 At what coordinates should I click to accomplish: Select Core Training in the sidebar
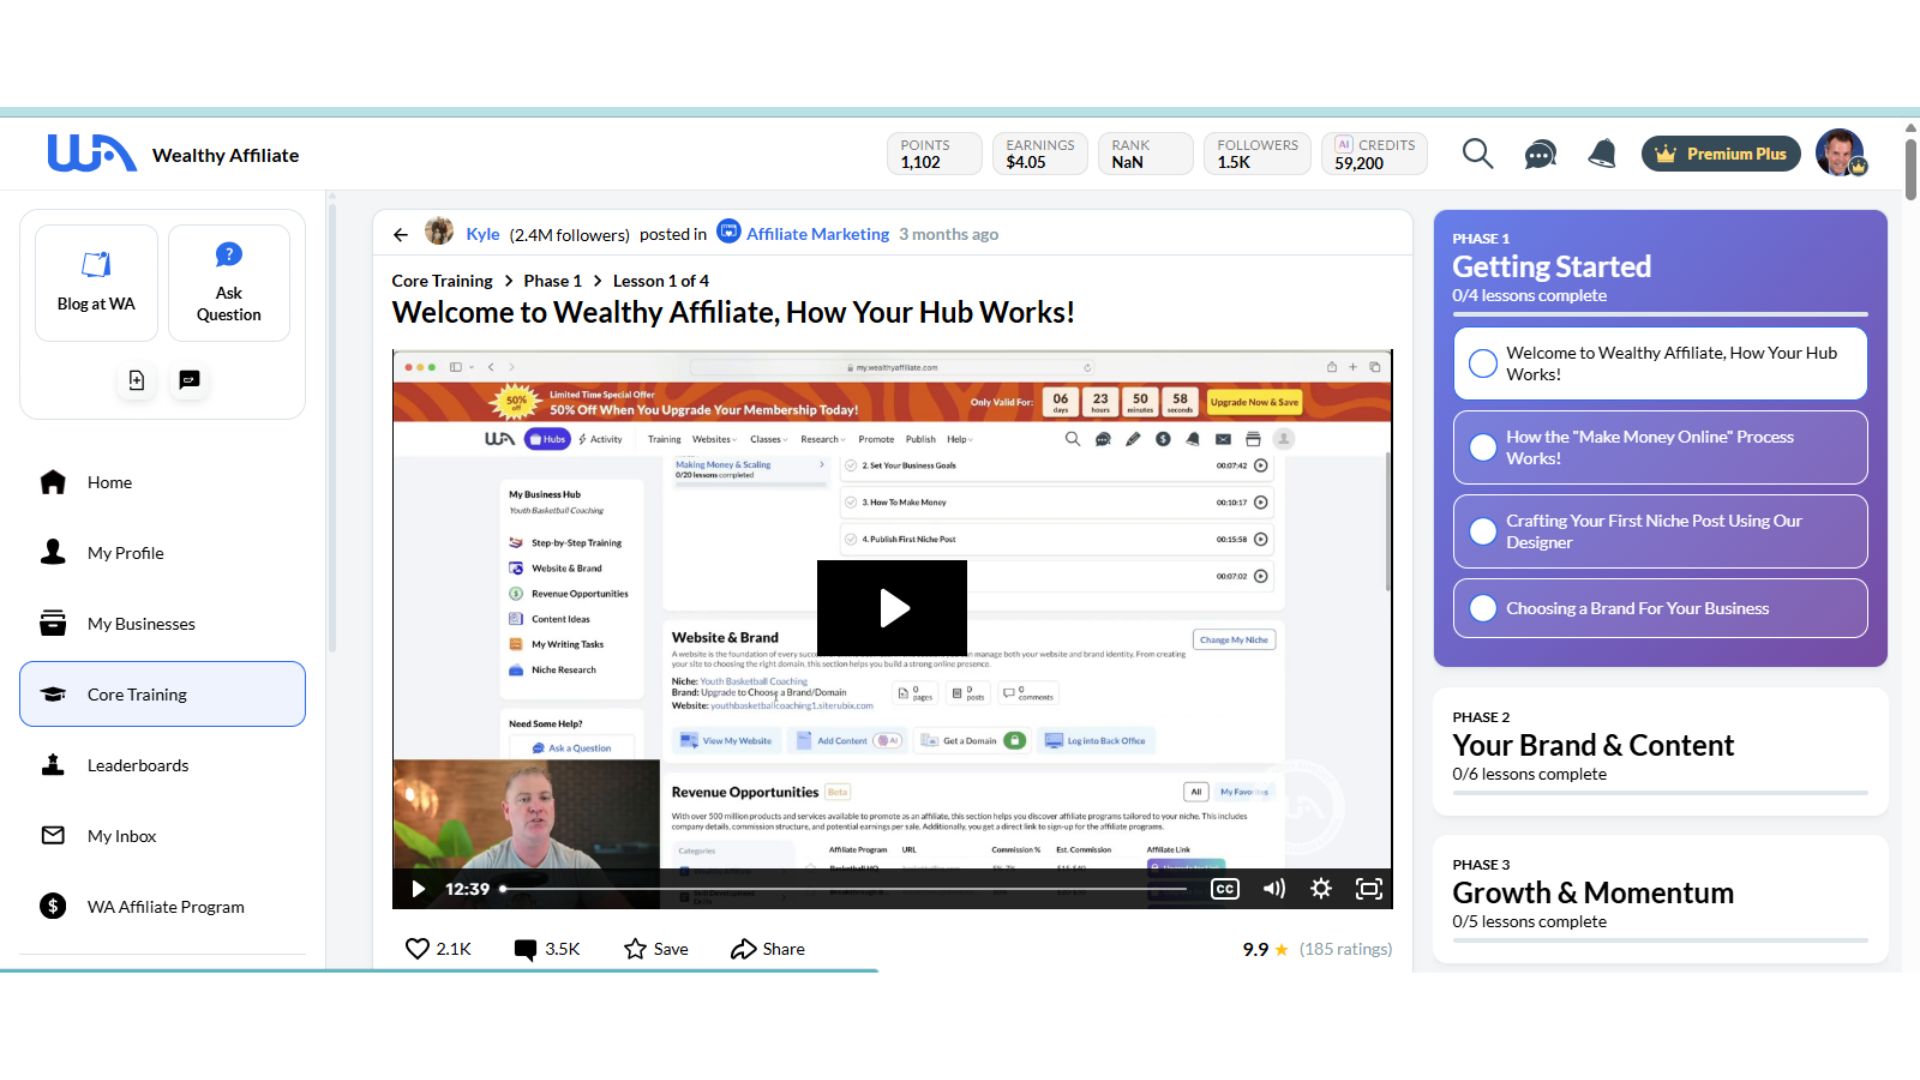pos(162,694)
